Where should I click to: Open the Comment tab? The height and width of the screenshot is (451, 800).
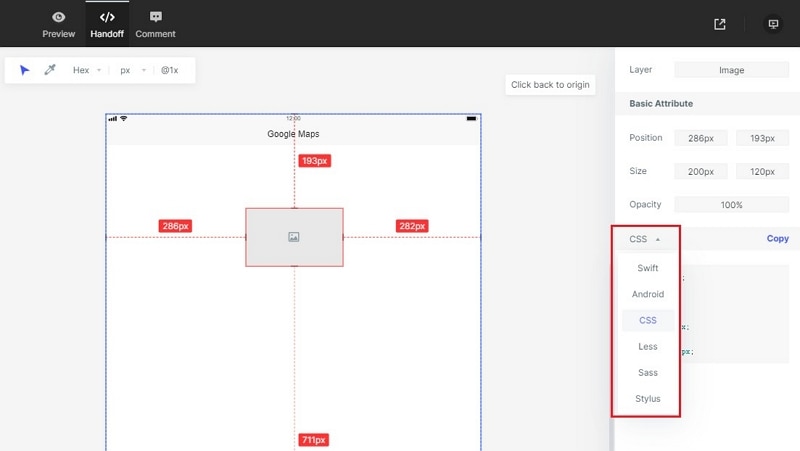tap(155, 24)
